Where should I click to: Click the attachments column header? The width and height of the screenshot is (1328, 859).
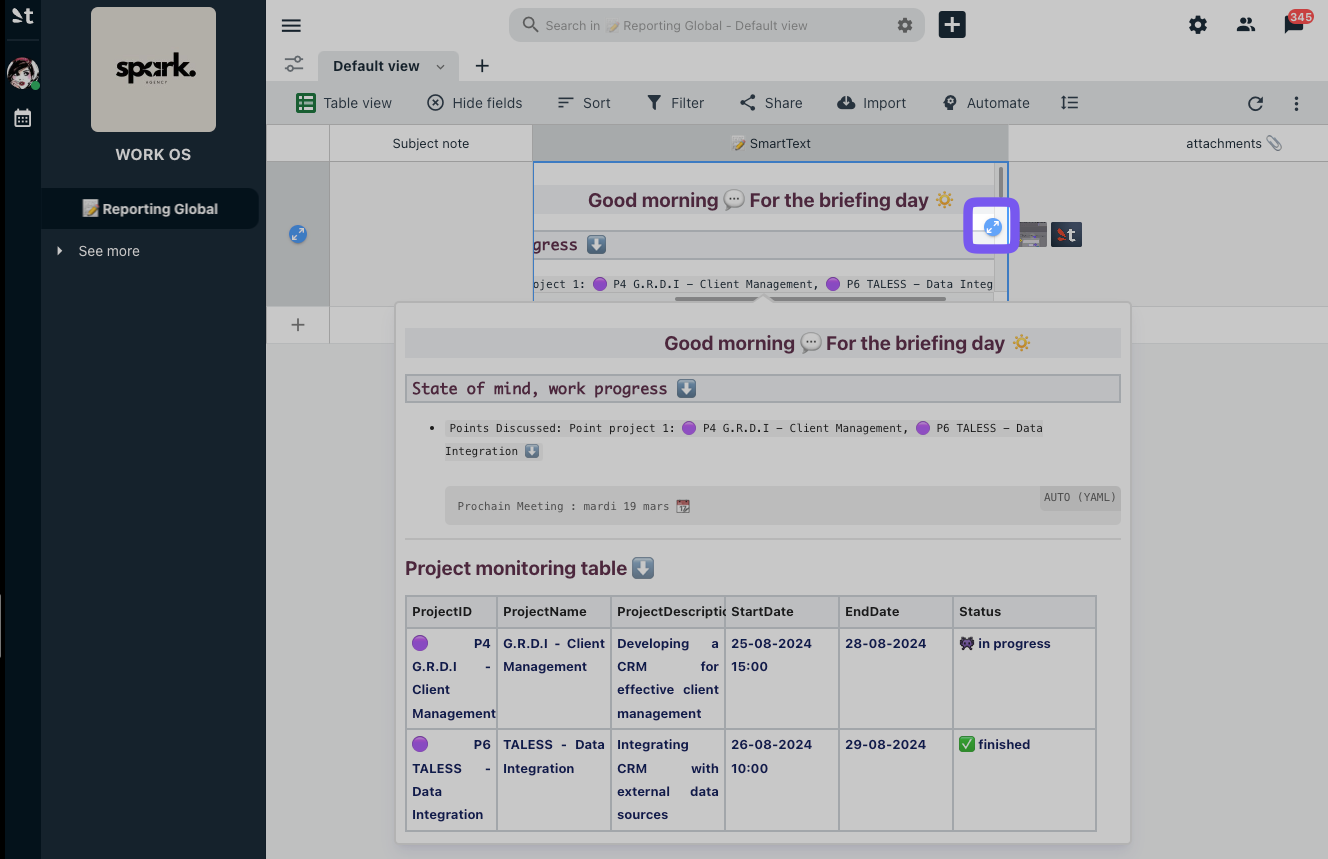tap(1234, 143)
